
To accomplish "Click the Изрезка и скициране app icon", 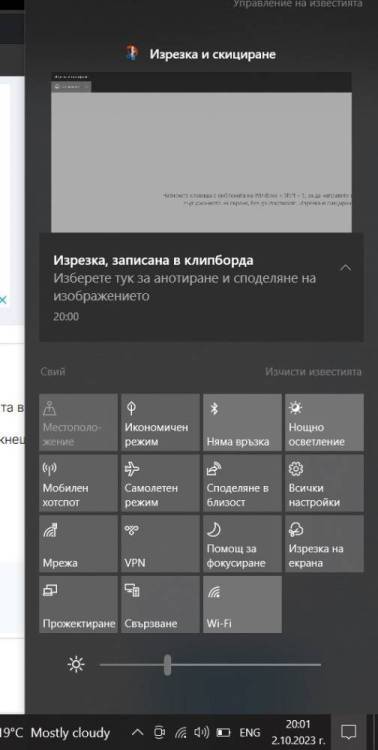I will (x=131, y=53).
